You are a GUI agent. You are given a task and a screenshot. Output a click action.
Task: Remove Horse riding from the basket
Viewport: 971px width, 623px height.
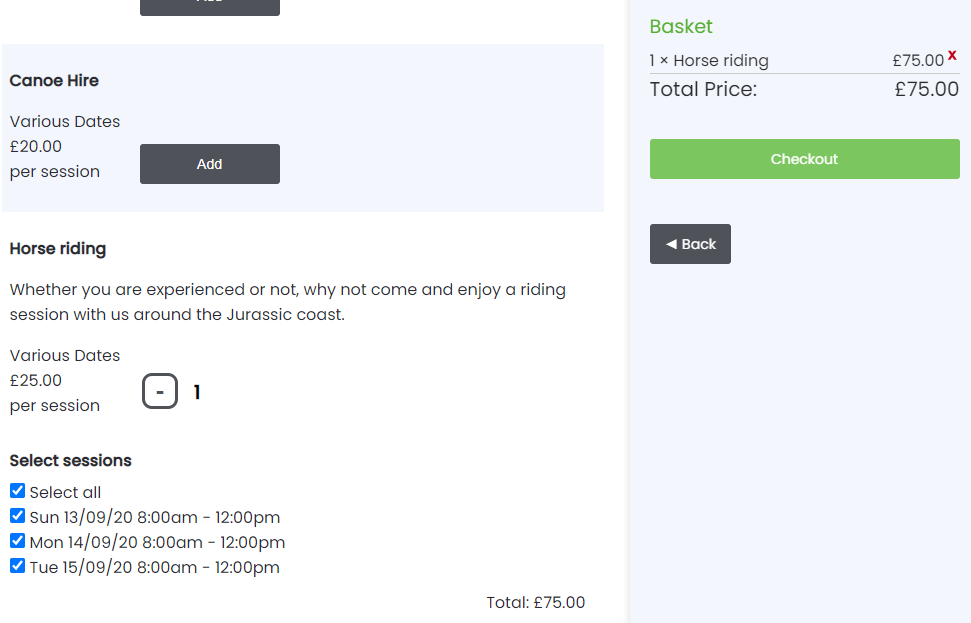[952, 56]
